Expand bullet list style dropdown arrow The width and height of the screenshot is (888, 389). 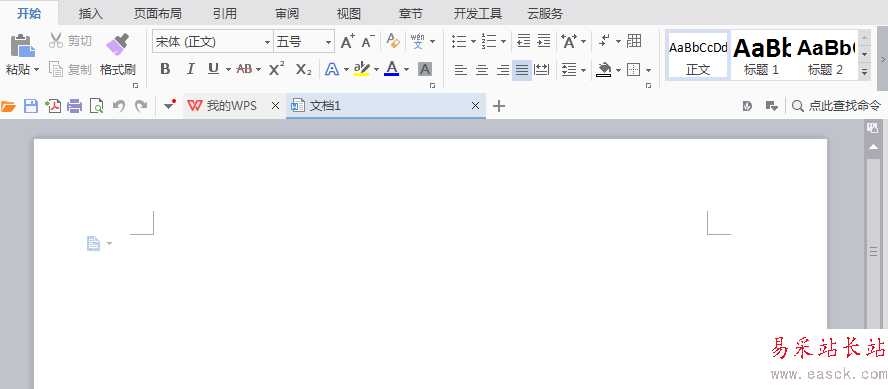coord(473,41)
